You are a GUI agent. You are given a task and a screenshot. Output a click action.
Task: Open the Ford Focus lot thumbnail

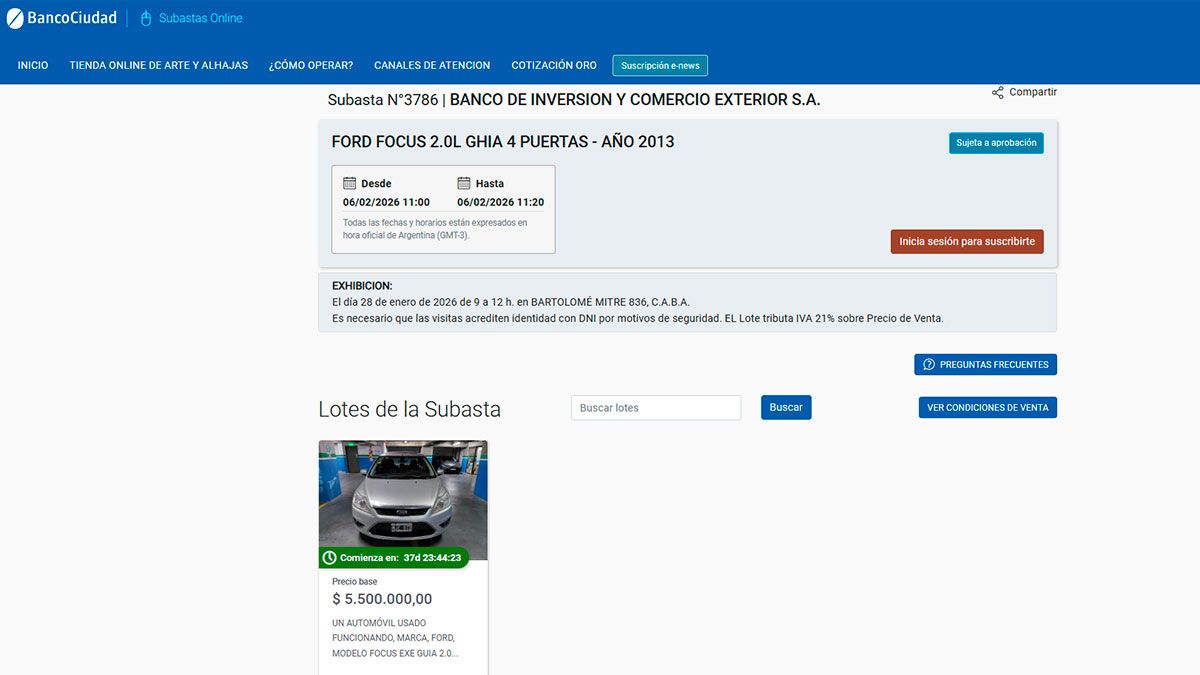pos(403,495)
